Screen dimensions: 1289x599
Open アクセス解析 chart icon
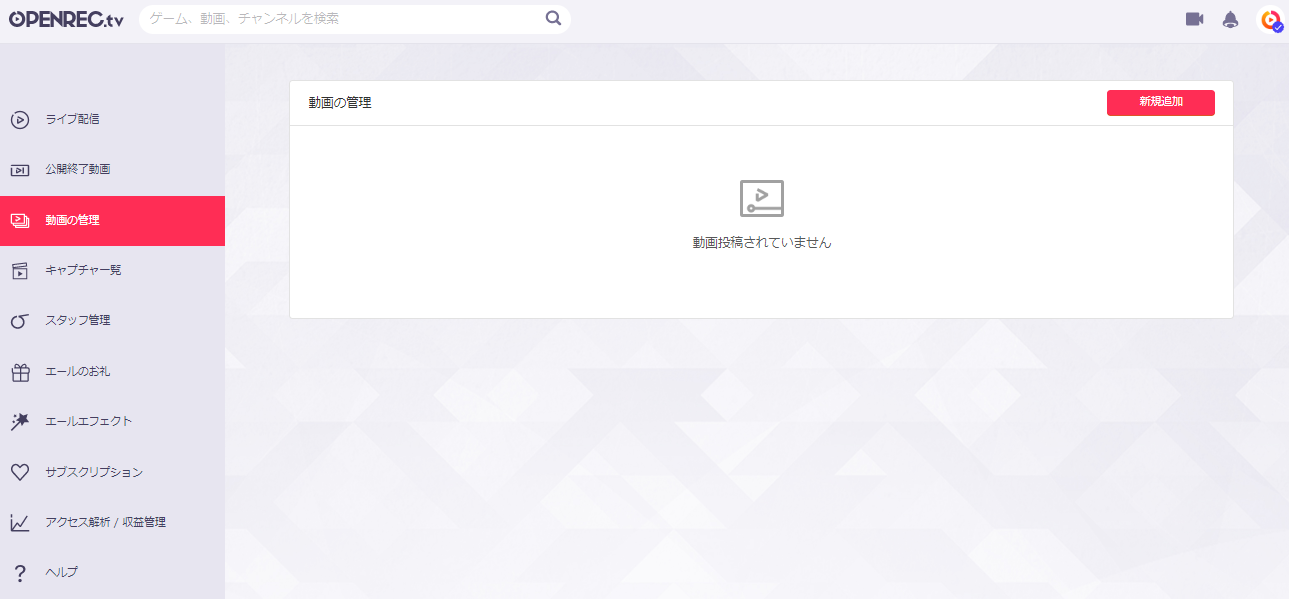pos(20,521)
